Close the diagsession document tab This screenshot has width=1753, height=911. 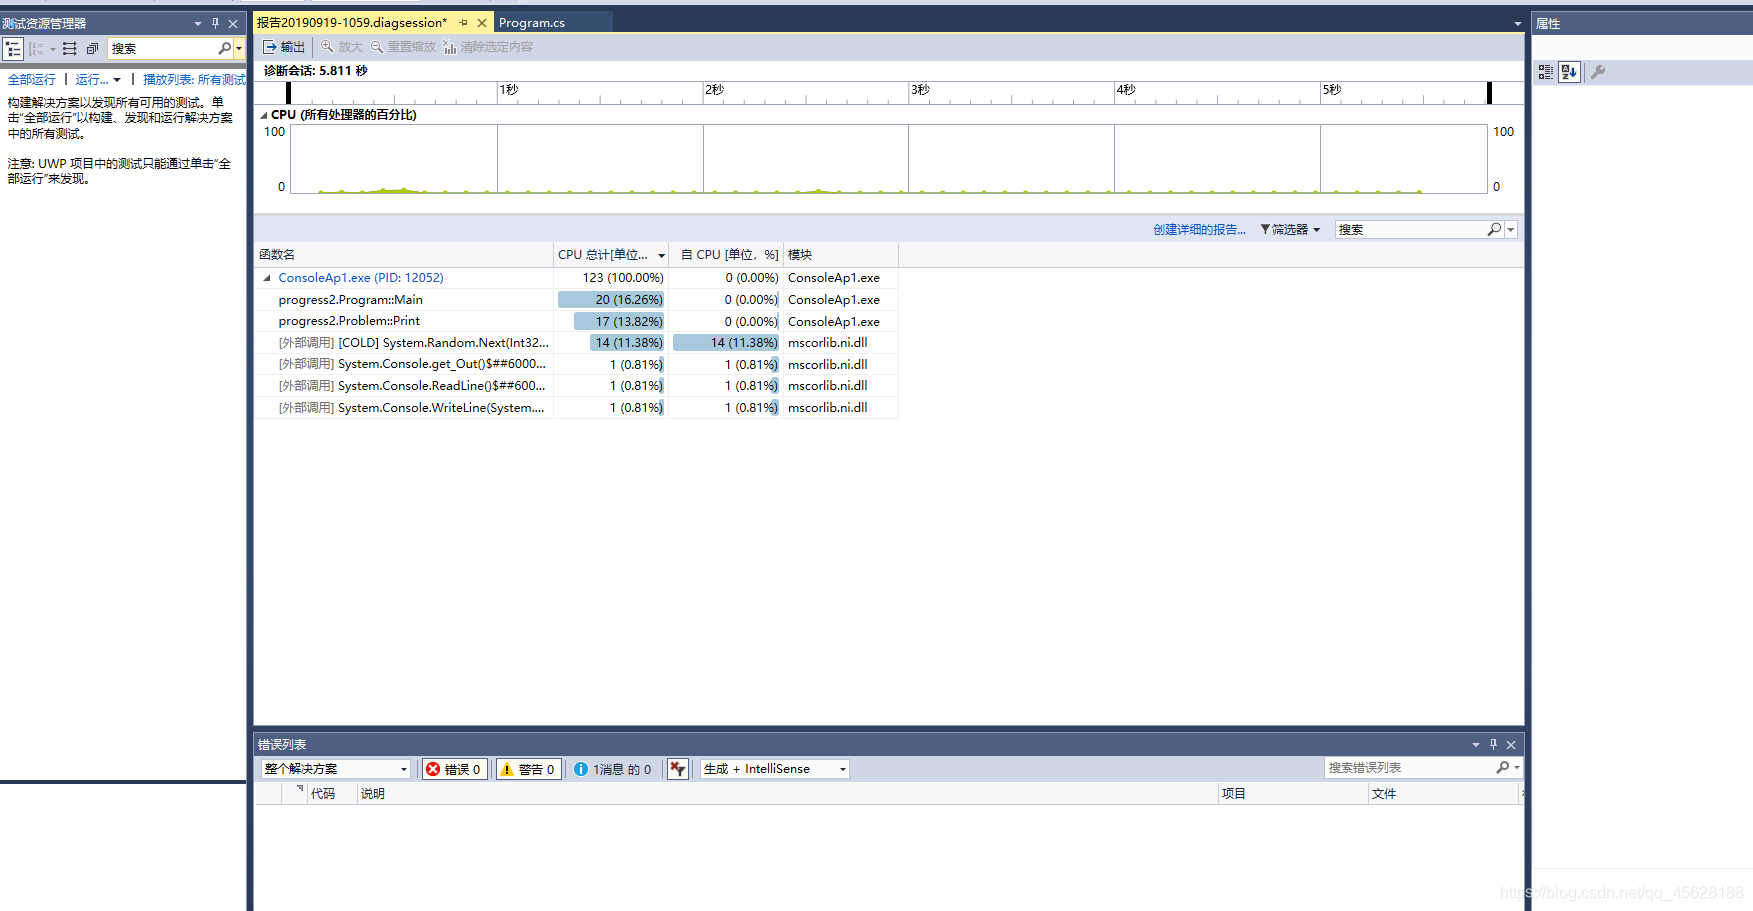point(482,22)
